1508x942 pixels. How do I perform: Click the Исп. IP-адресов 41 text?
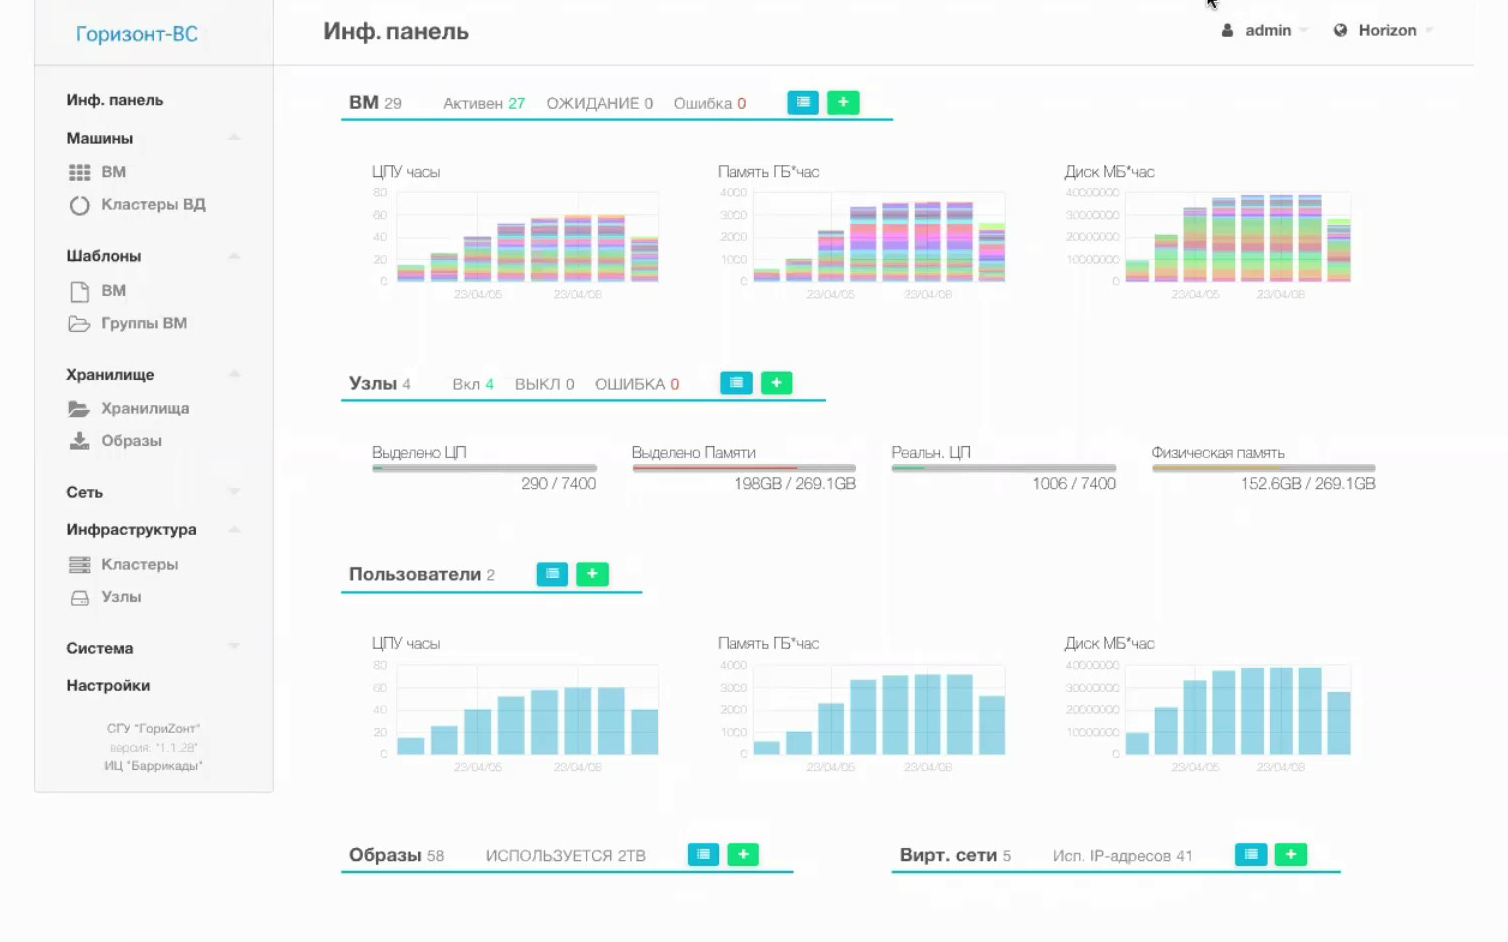(1122, 856)
